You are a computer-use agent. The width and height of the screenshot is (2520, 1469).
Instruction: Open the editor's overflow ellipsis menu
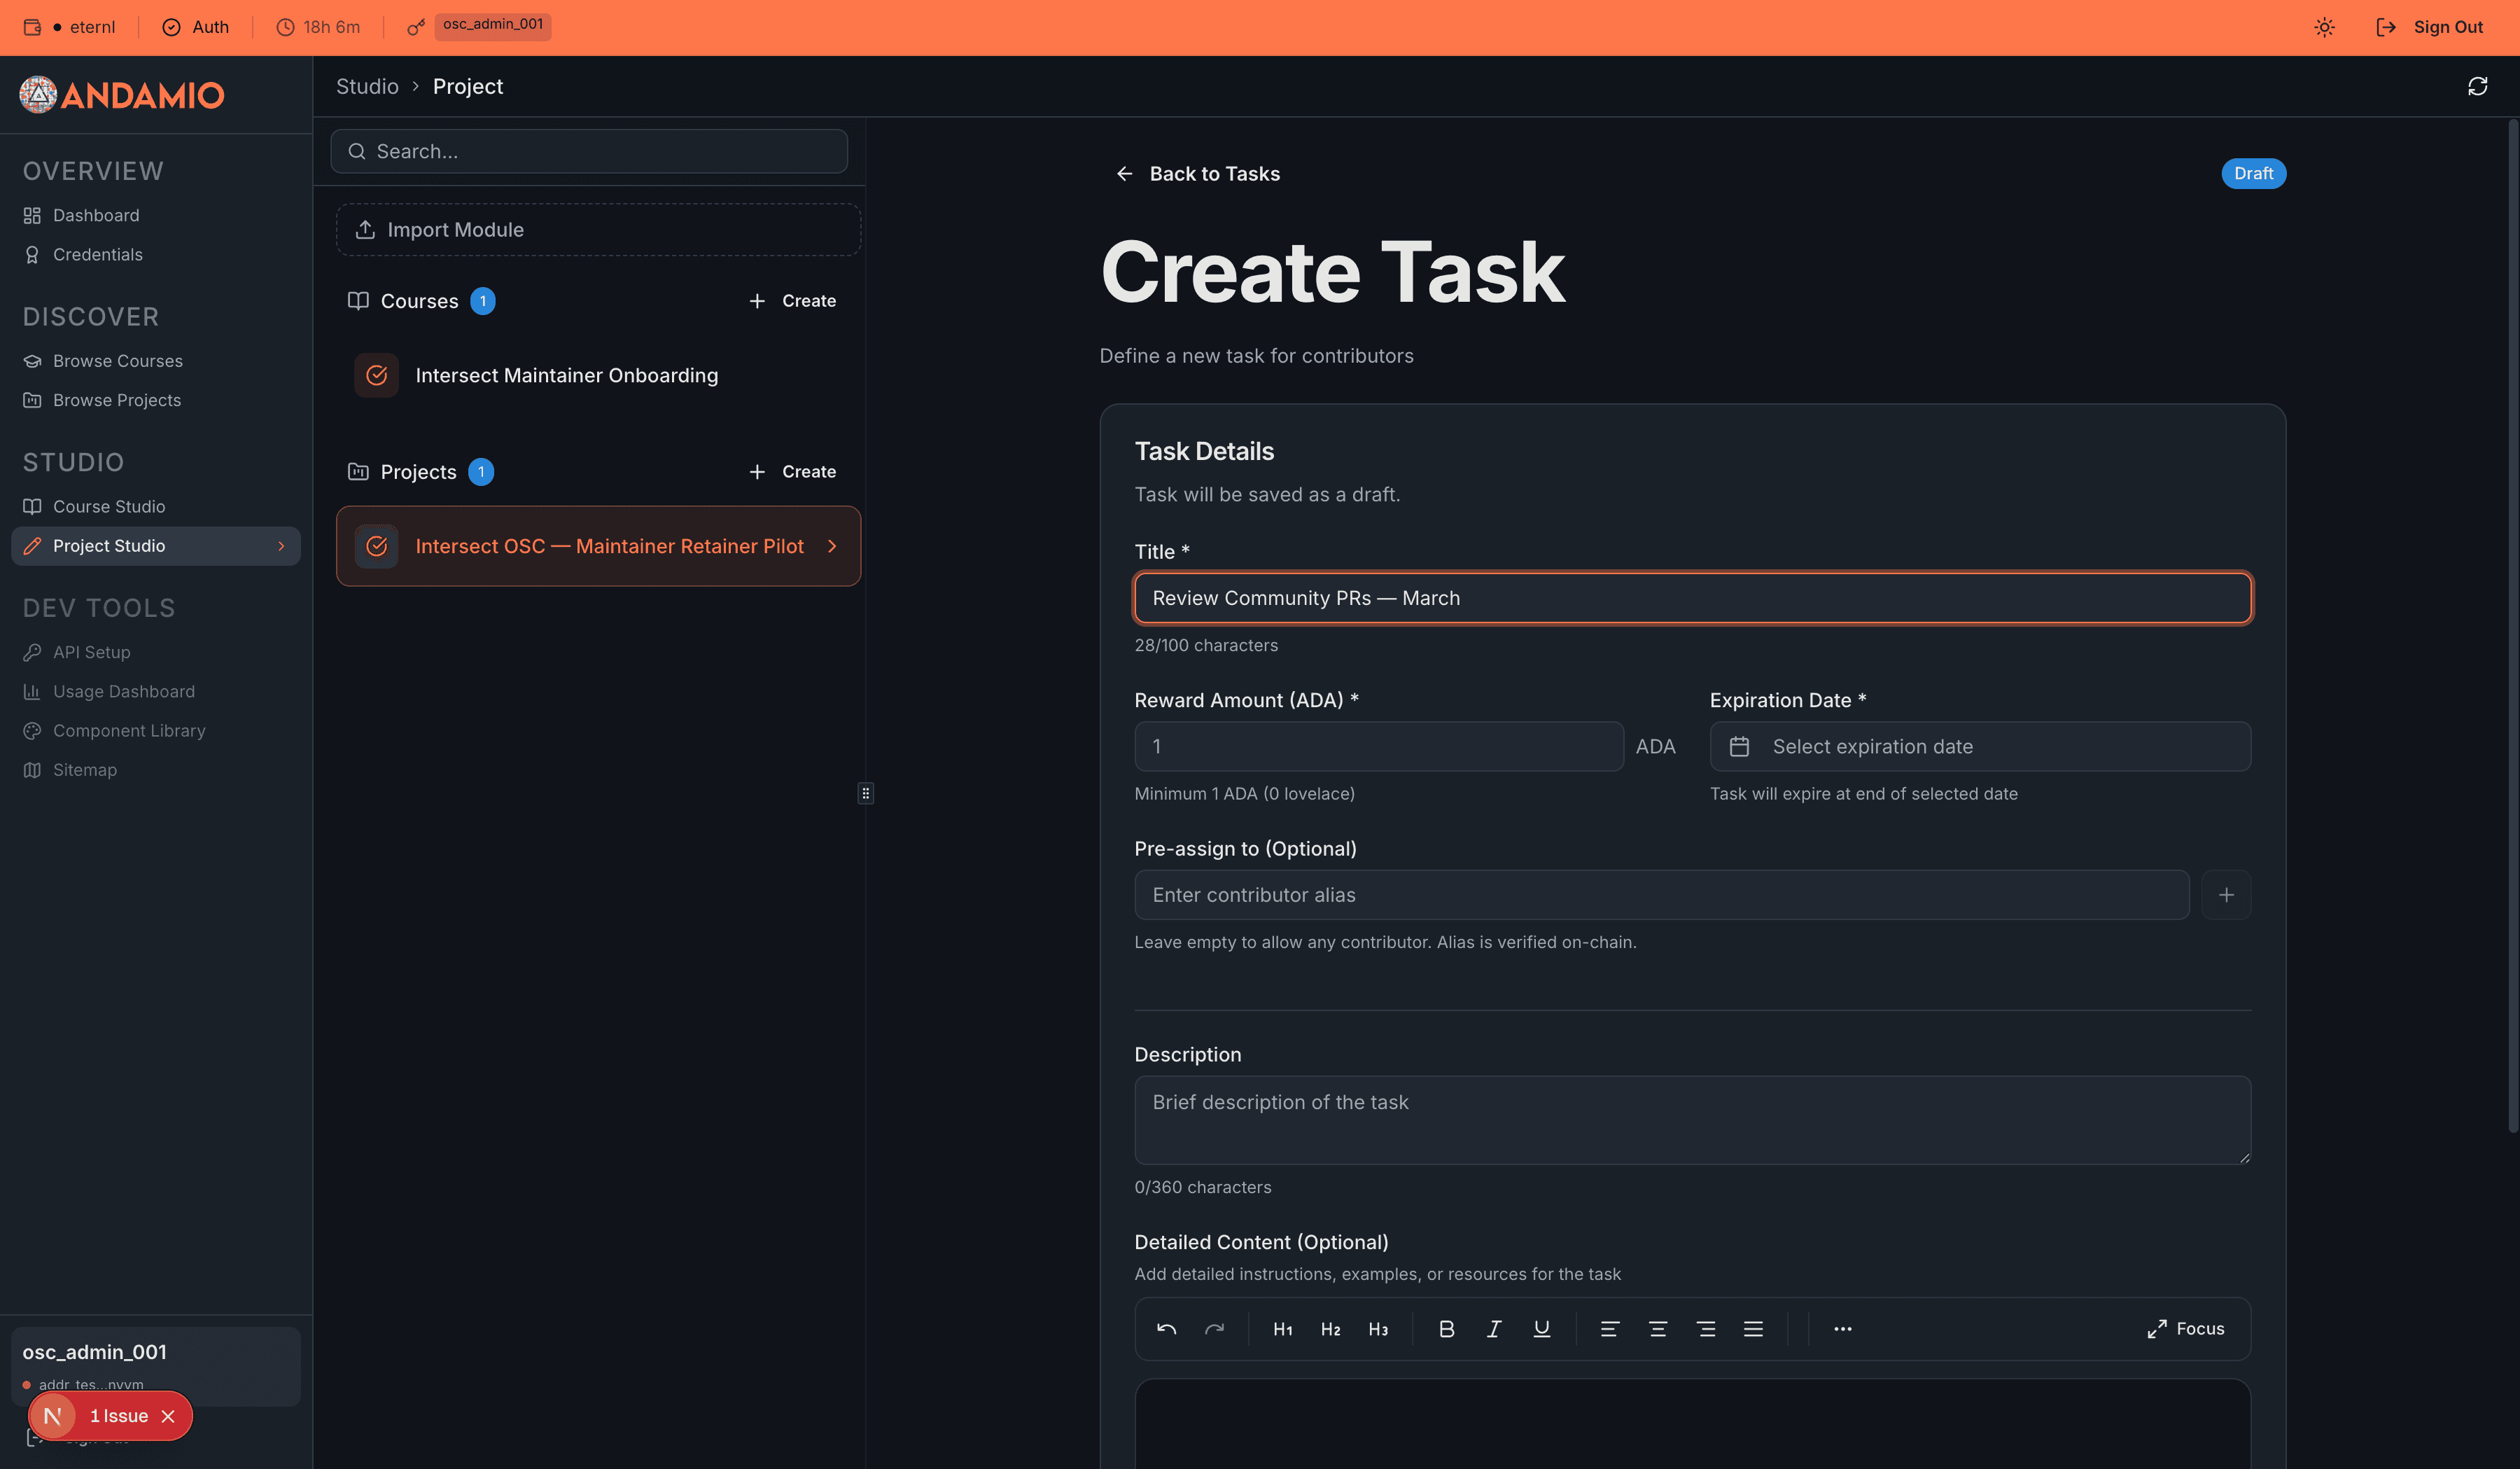[1842, 1328]
